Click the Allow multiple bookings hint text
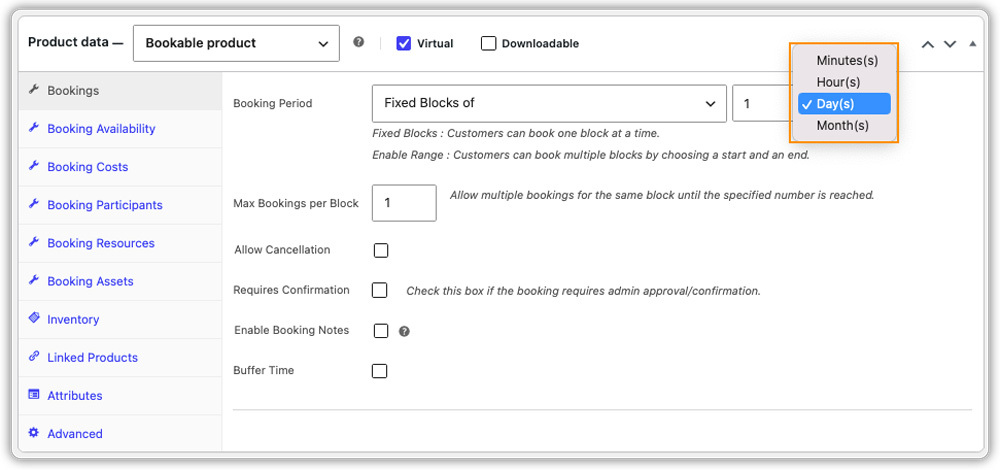 pos(661,195)
